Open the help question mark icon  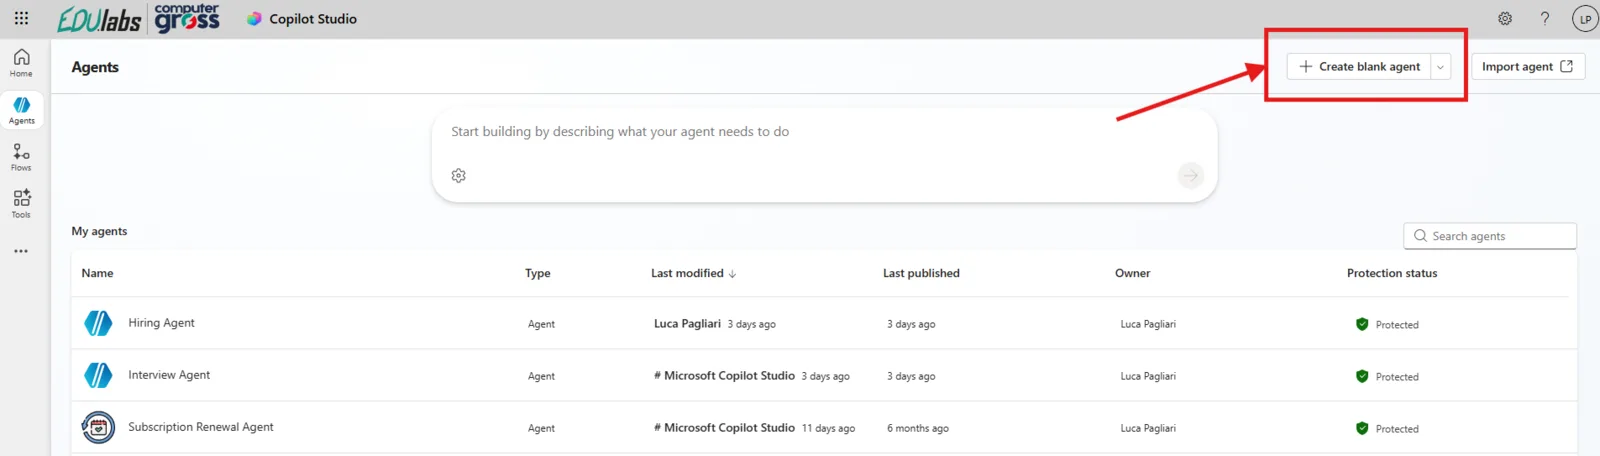click(1544, 19)
